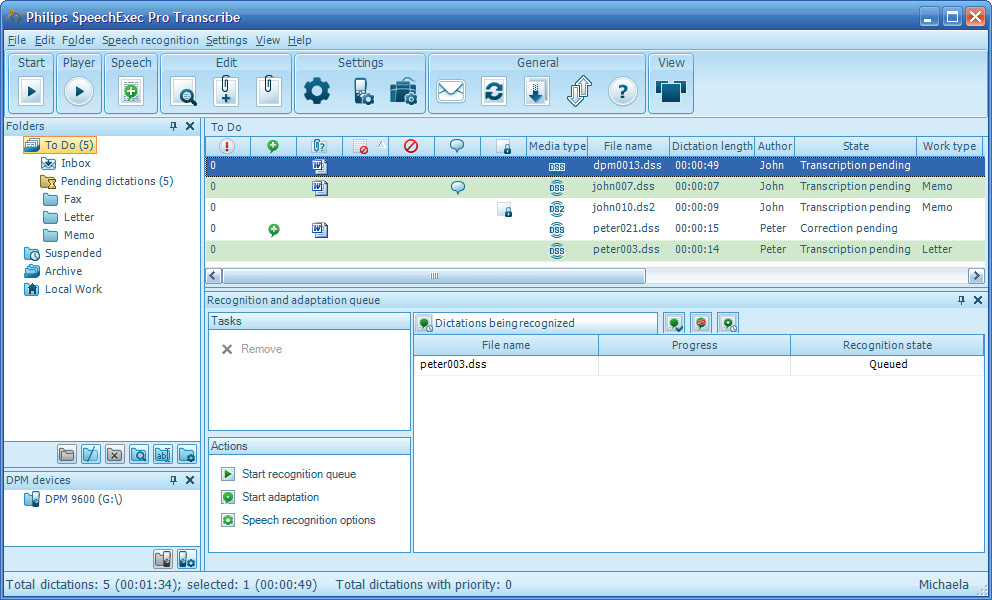Open the Player toolbar play icon
The image size is (992, 600).
79,91
